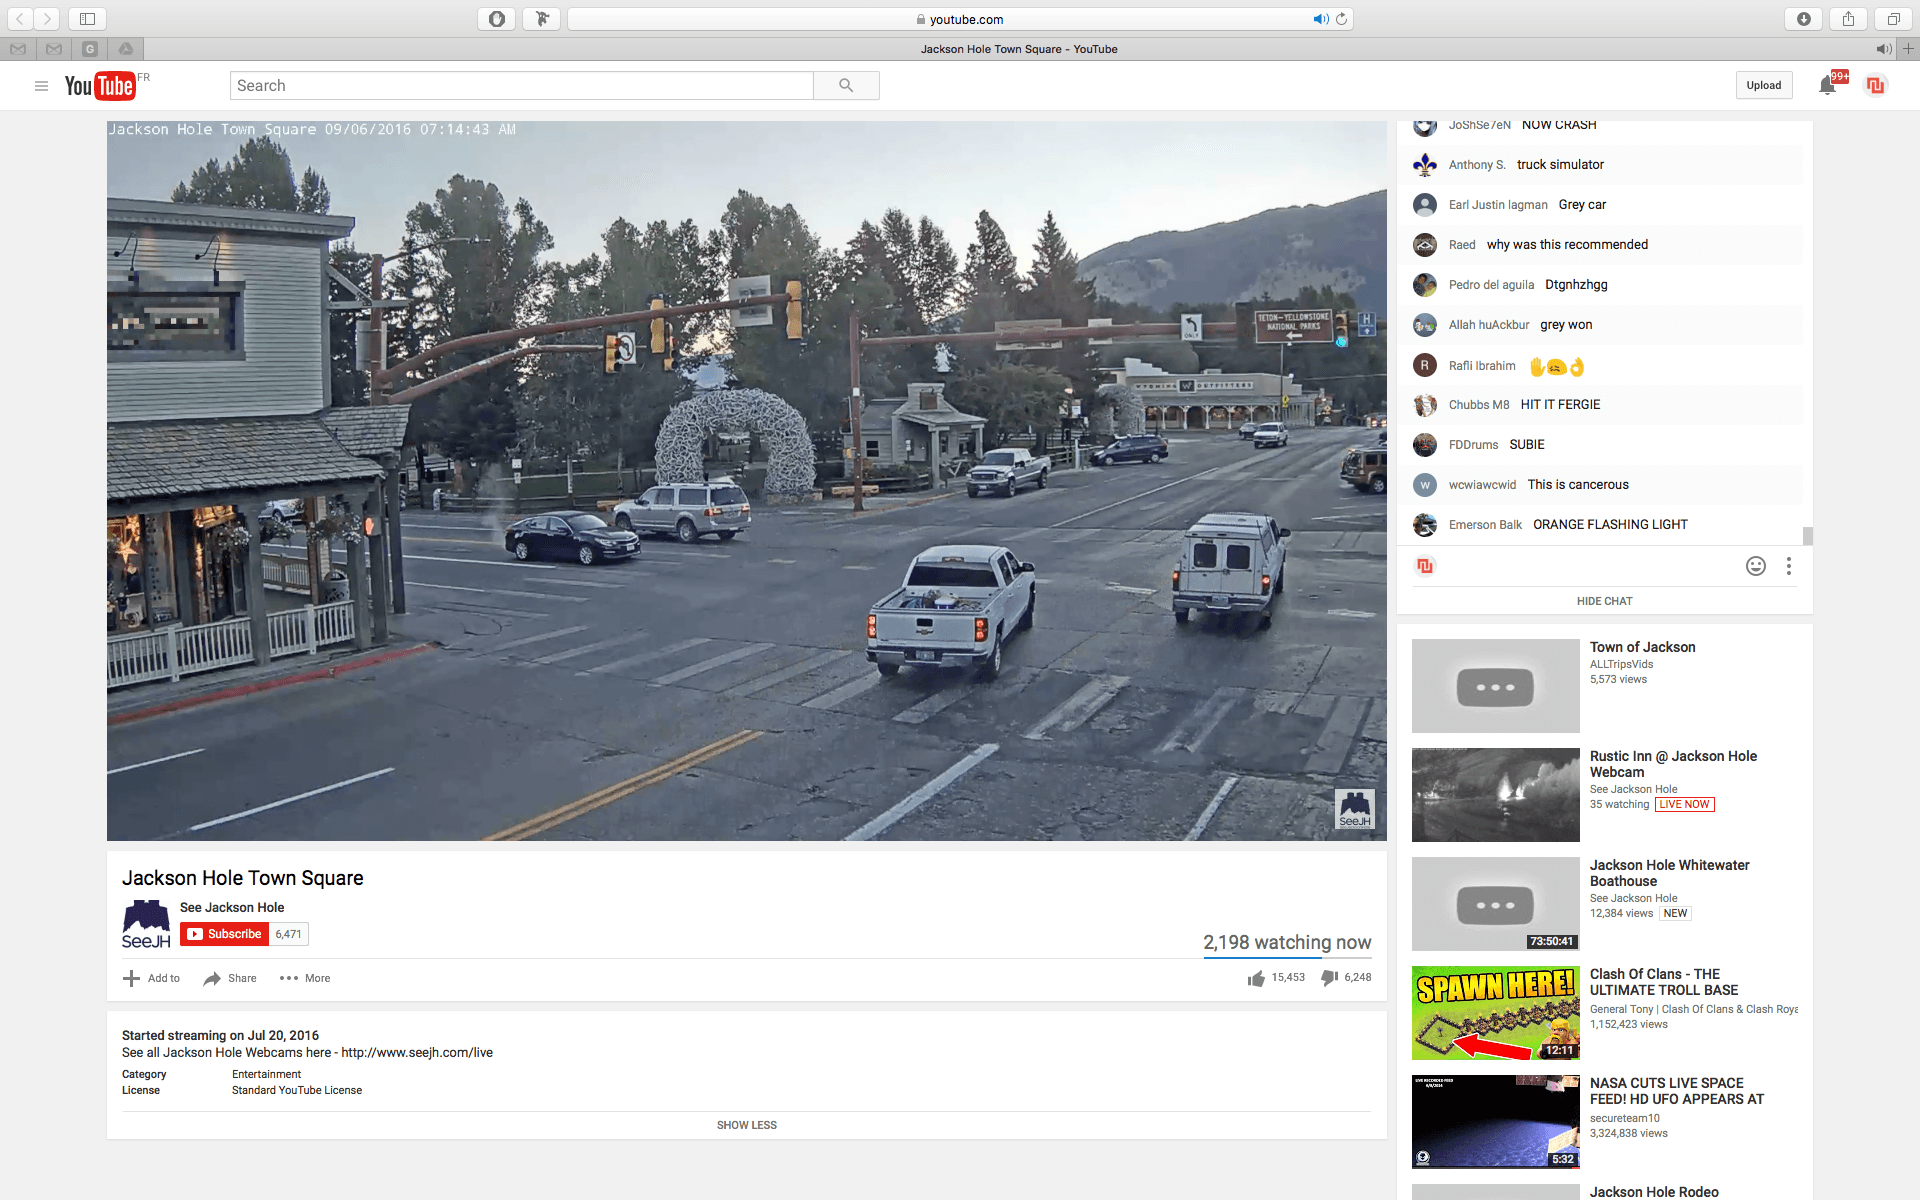
Task: Click the chat input avatar icon
Action: pos(1425,566)
